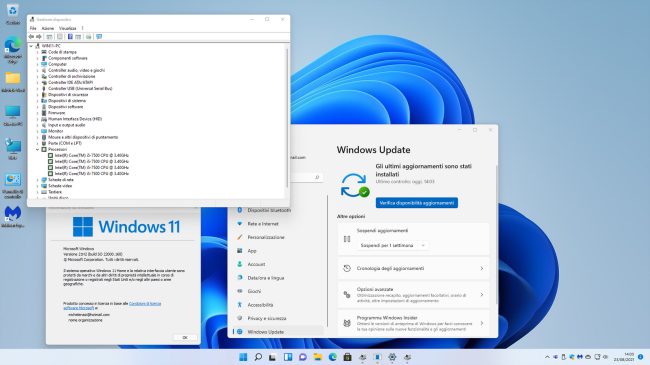Click Verifica disponibilità aggiornamenti button
The width and height of the screenshot is (650, 365).
(417, 203)
